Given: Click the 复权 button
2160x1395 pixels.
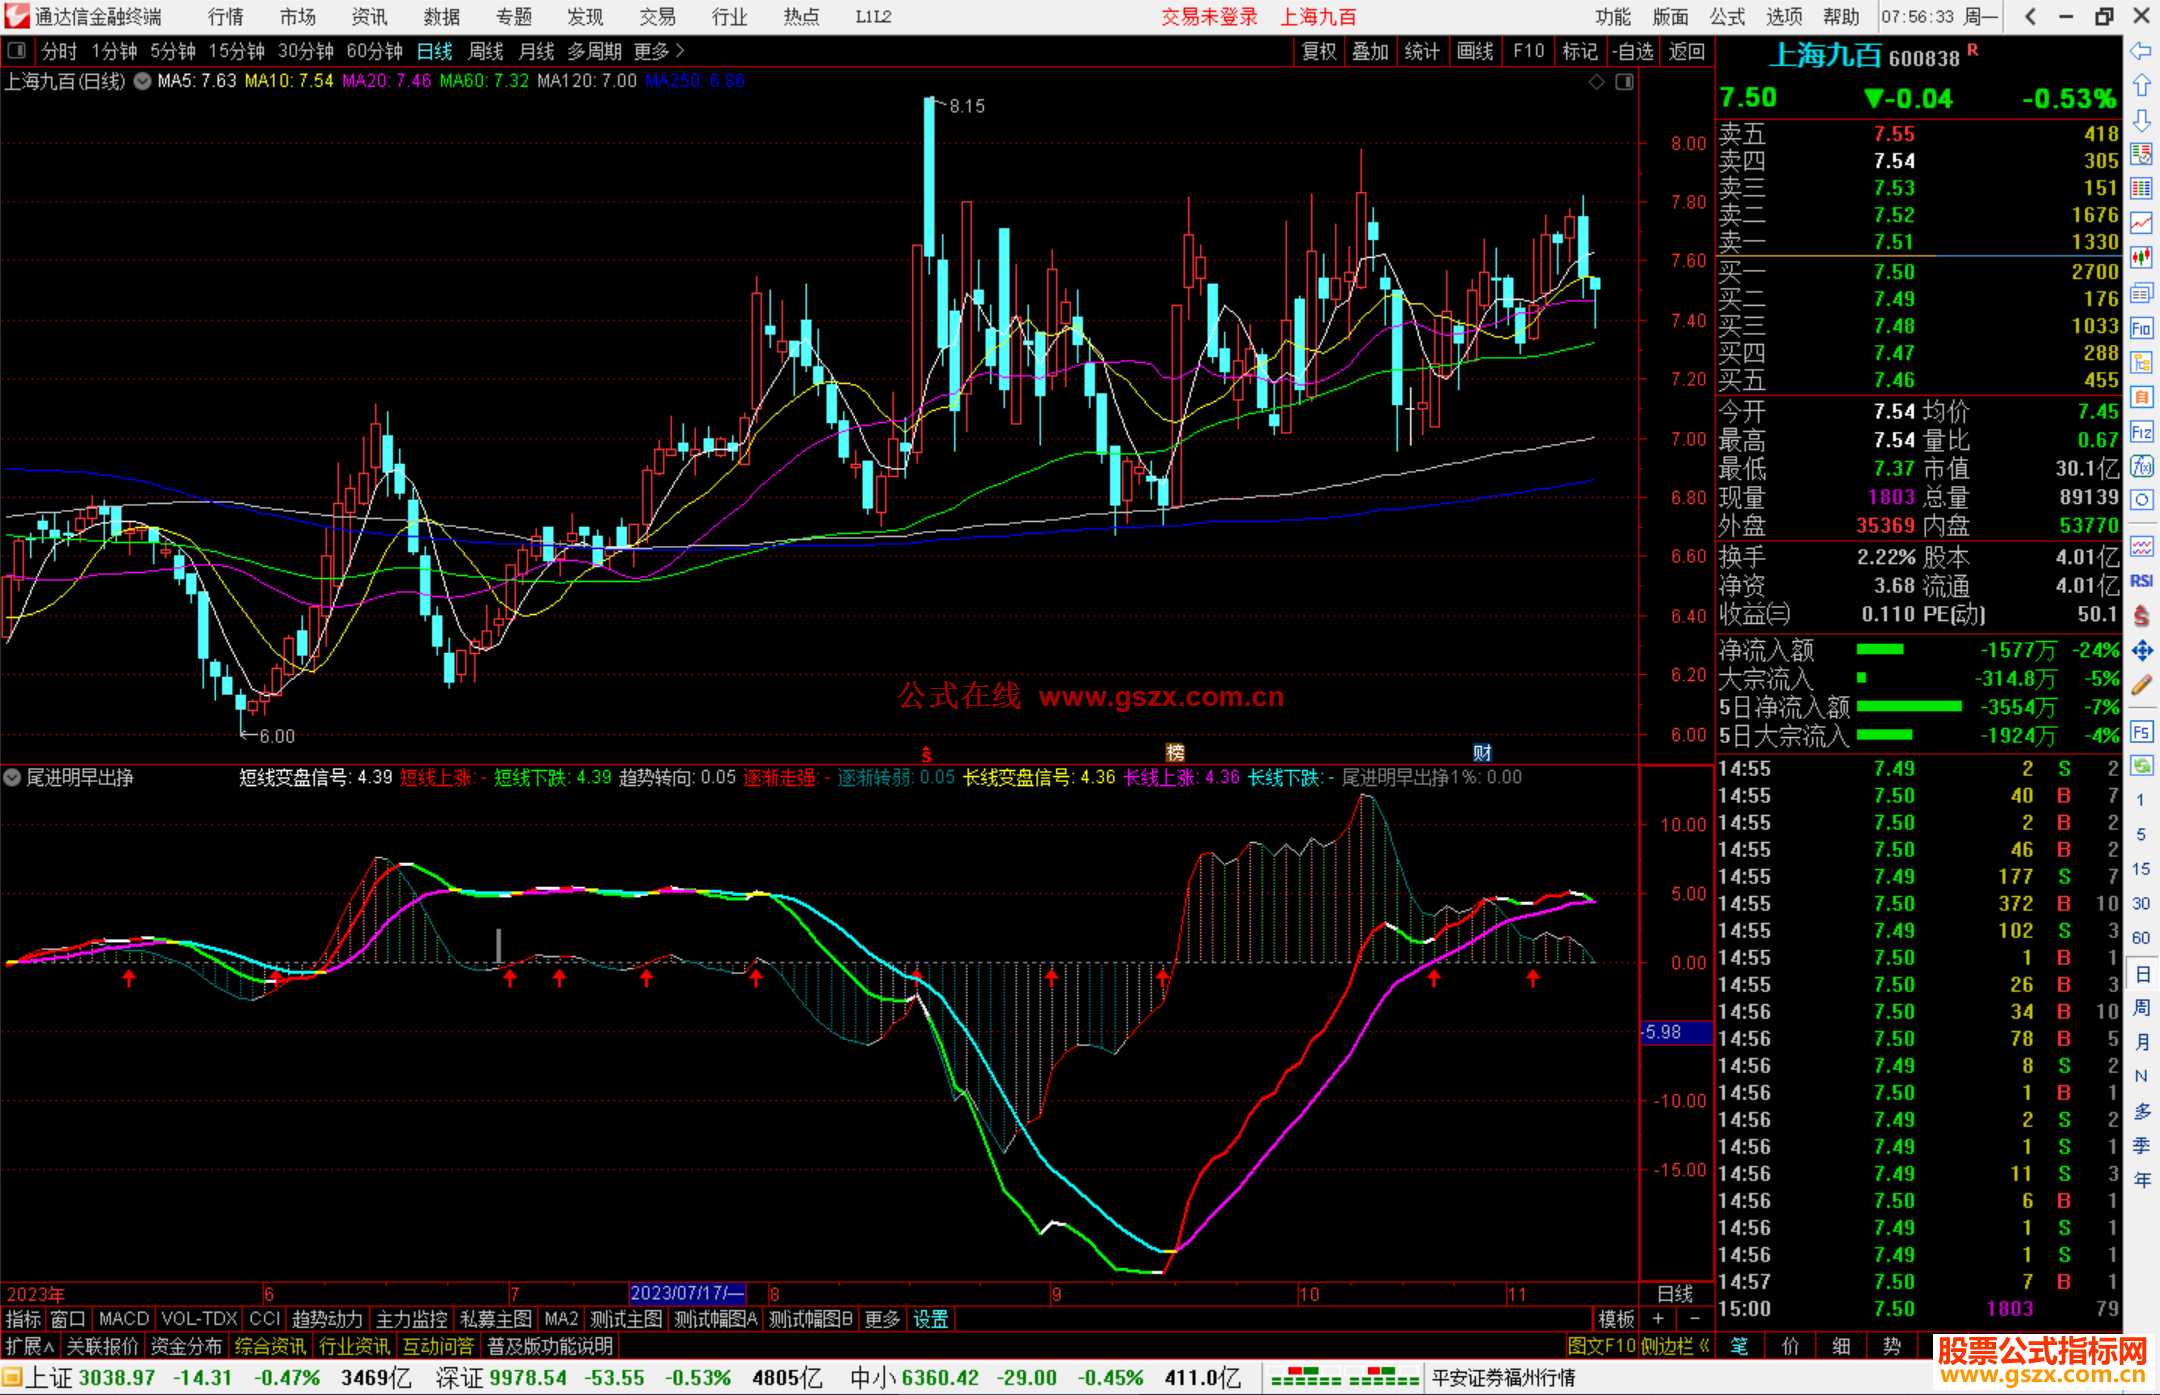Looking at the screenshot, I should 1318,51.
